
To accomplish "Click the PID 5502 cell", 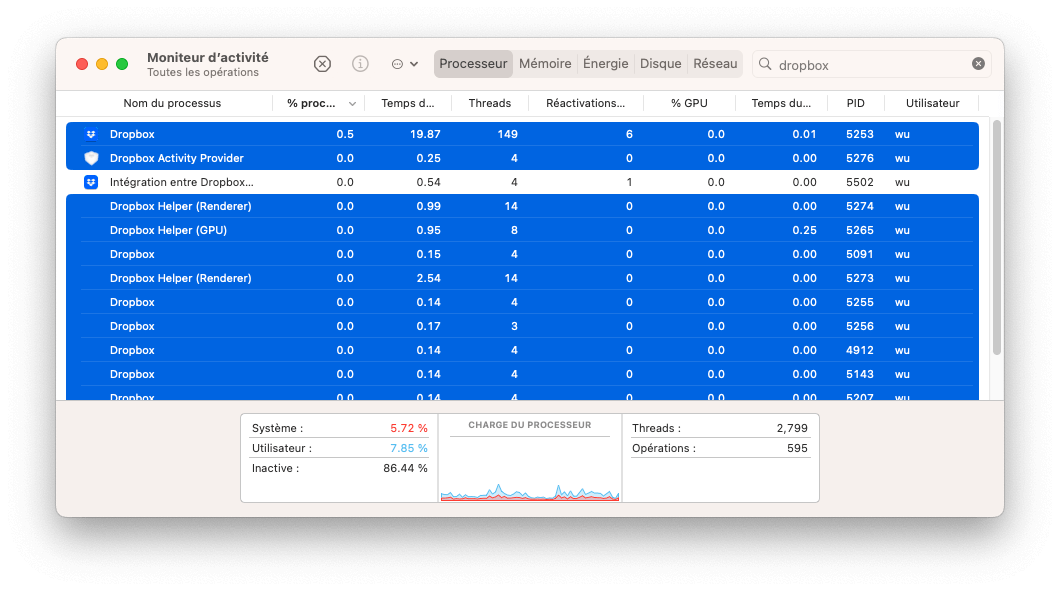I will [x=860, y=182].
